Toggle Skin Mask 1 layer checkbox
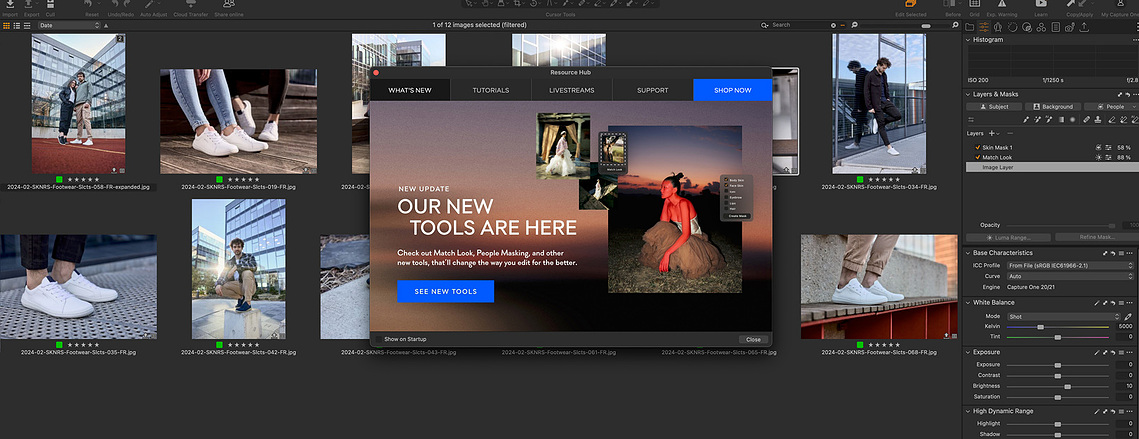Image resolution: width=1139 pixels, height=439 pixels. (x=977, y=148)
